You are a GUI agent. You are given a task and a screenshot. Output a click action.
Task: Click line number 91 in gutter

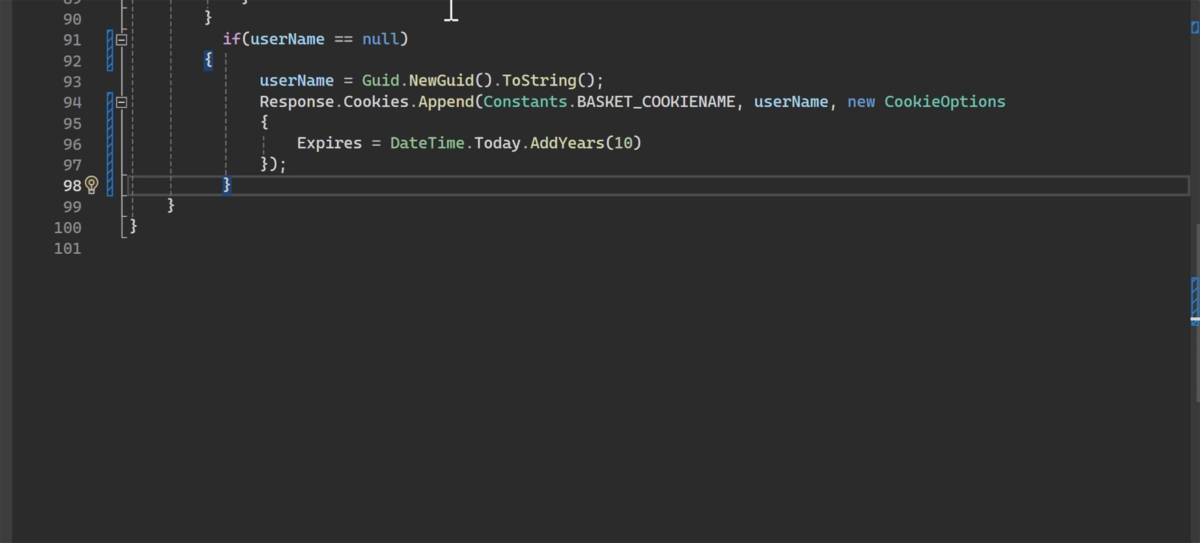point(71,40)
